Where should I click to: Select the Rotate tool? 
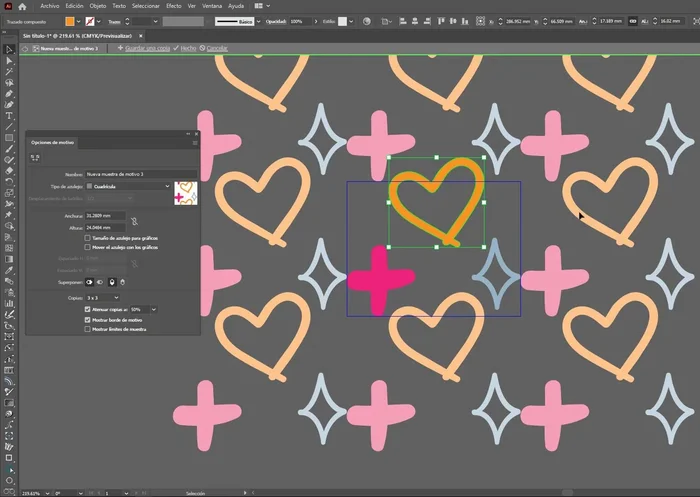(9, 181)
